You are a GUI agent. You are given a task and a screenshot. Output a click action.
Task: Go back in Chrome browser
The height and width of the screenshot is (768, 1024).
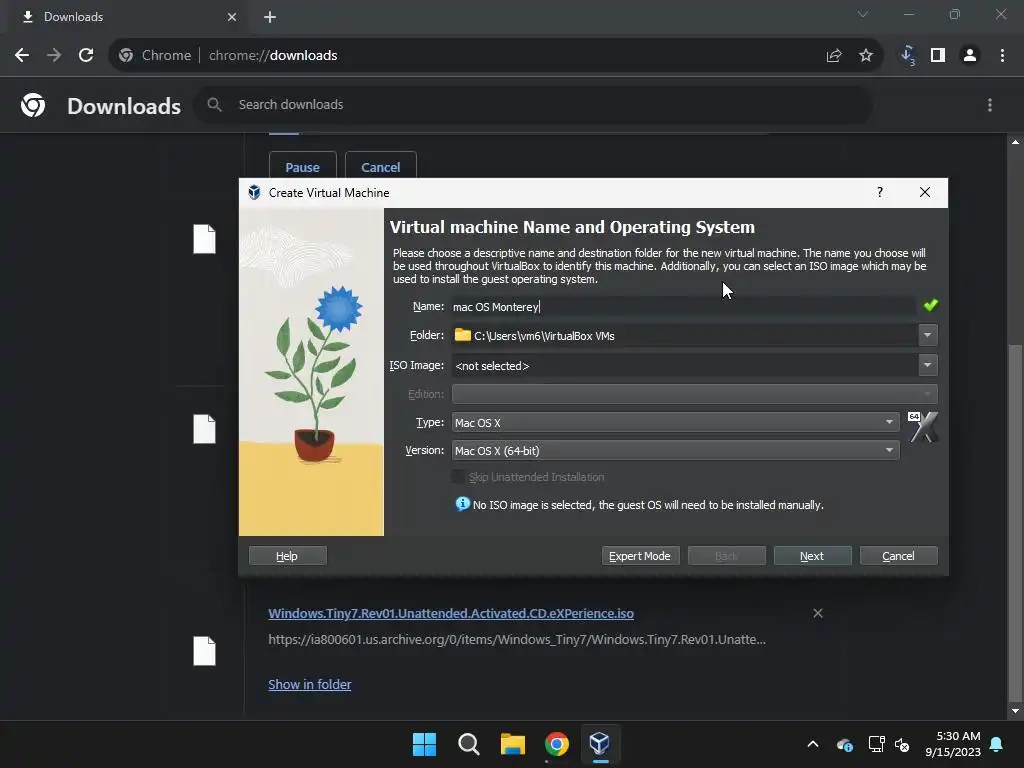click(x=22, y=56)
